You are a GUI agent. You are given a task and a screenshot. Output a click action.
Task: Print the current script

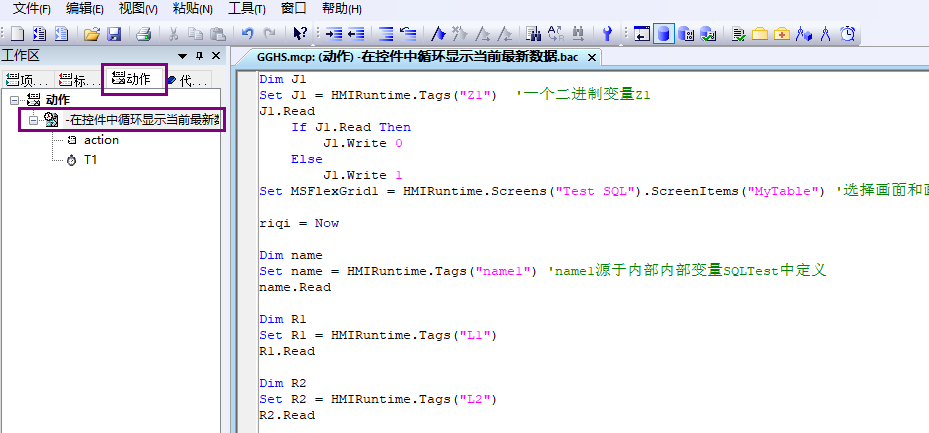tap(143, 34)
